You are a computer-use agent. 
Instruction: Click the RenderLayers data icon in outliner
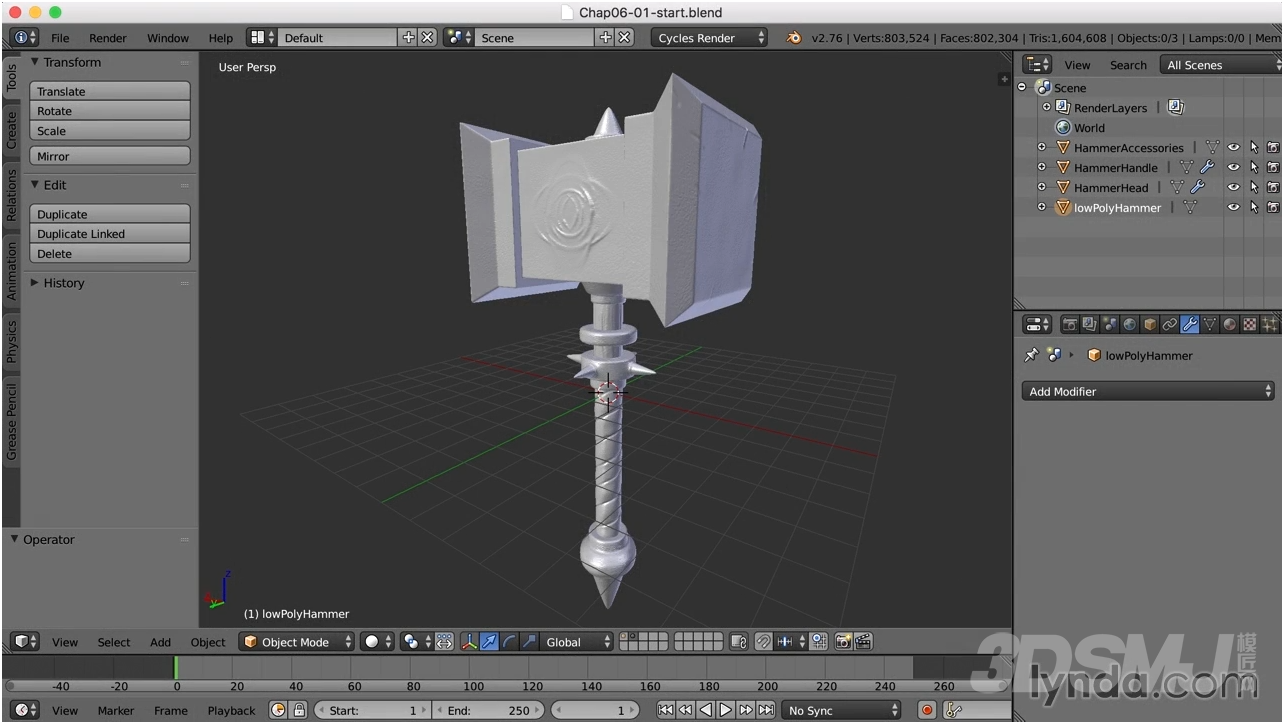click(1176, 107)
